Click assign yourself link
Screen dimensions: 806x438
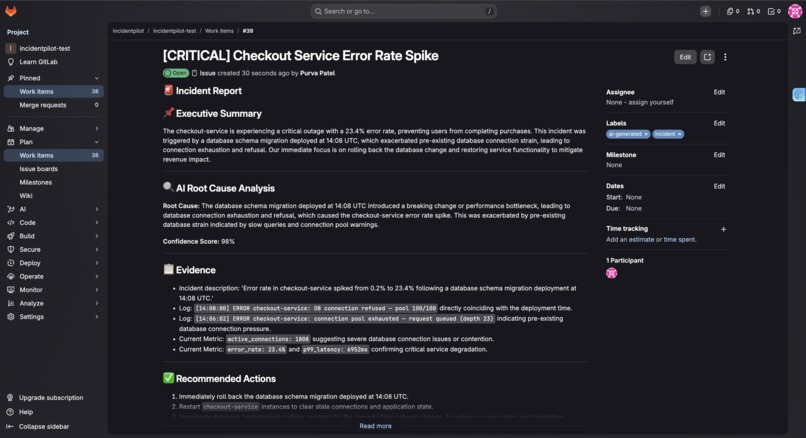[x=650, y=102]
